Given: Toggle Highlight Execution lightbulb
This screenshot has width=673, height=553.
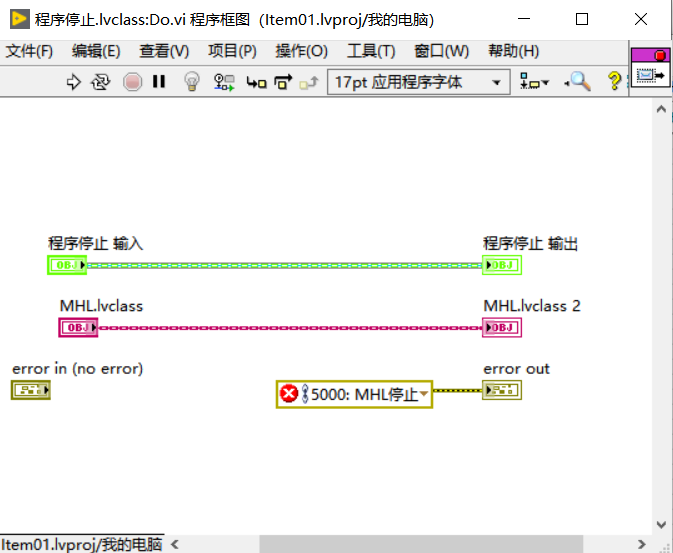Looking at the screenshot, I should (x=192, y=81).
